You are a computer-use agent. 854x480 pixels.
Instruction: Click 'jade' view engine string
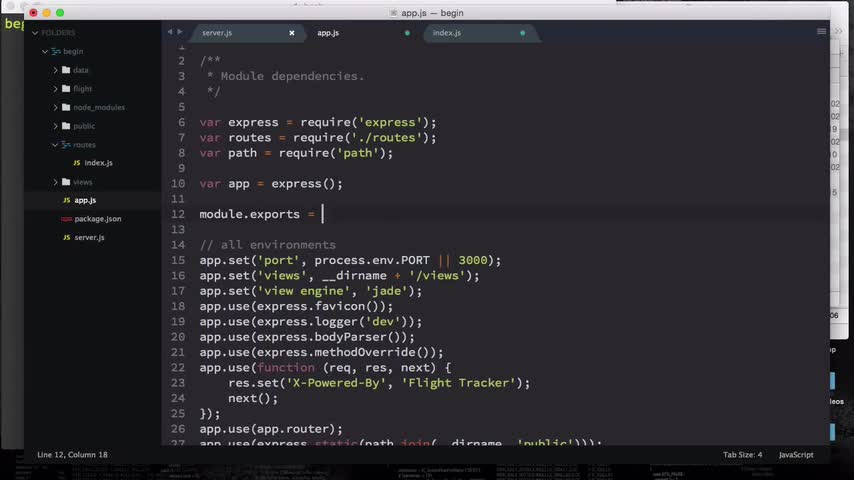click(x=387, y=291)
